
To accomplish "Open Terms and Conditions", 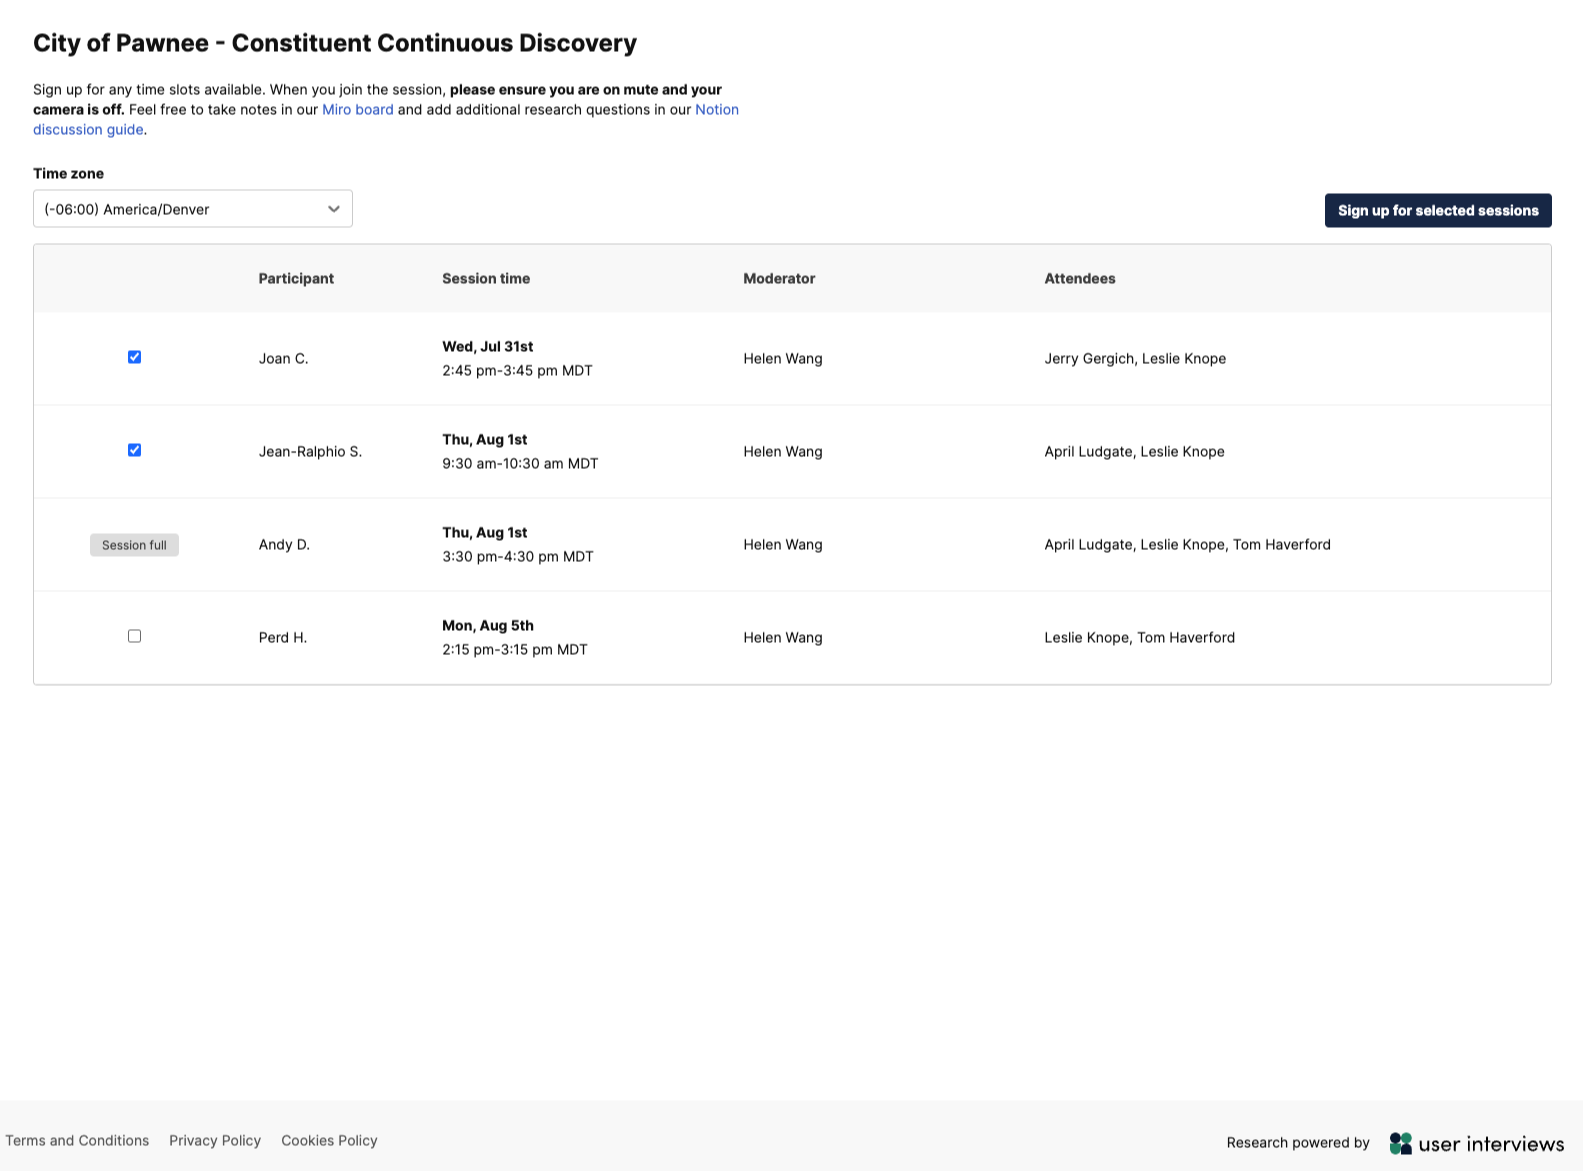I will 77,1140.
